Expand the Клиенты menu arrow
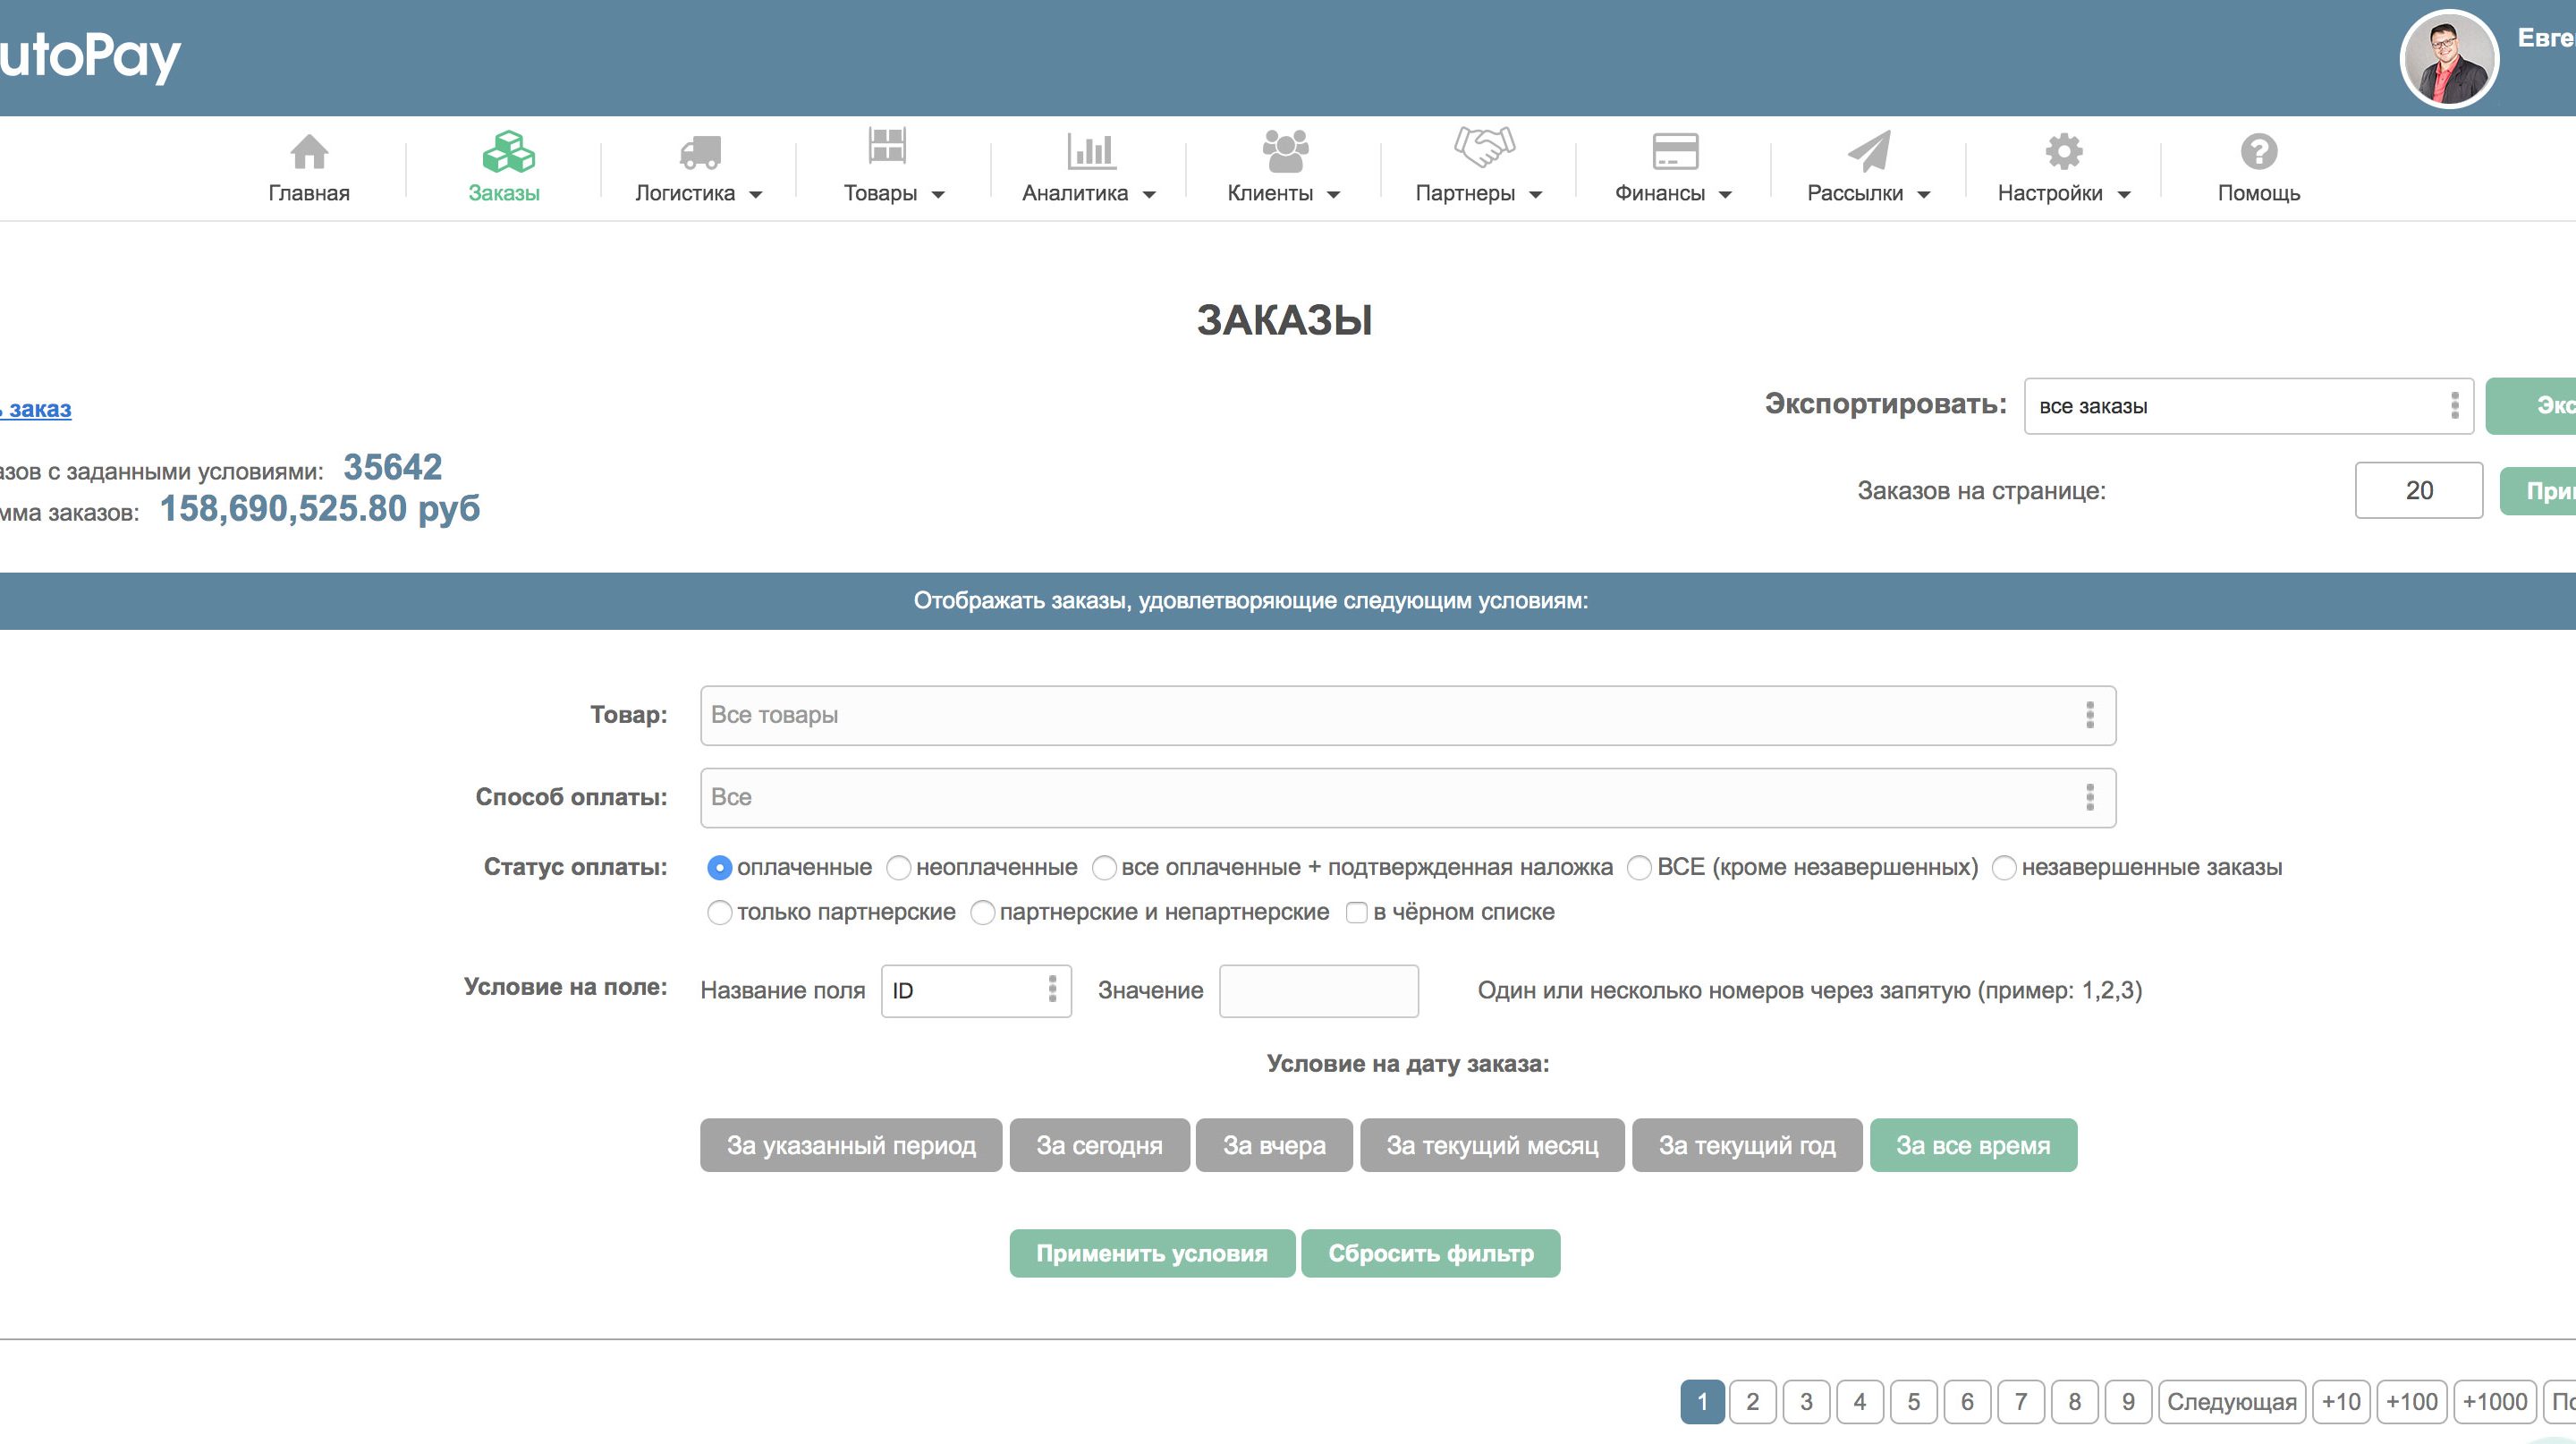Image resolution: width=2576 pixels, height=1444 pixels. click(x=1333, y=195)
